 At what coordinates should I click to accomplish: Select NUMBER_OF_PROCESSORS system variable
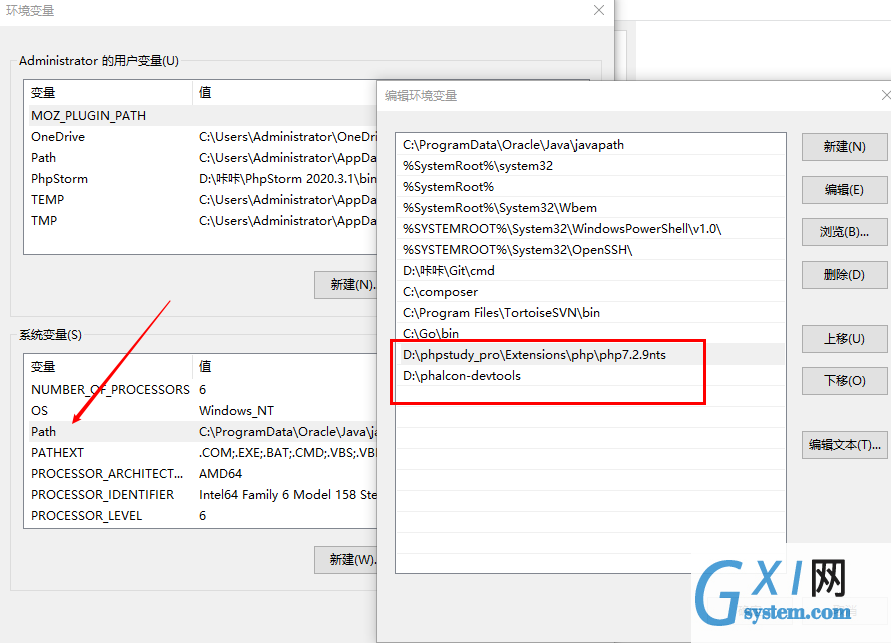(x=202, y=390)
